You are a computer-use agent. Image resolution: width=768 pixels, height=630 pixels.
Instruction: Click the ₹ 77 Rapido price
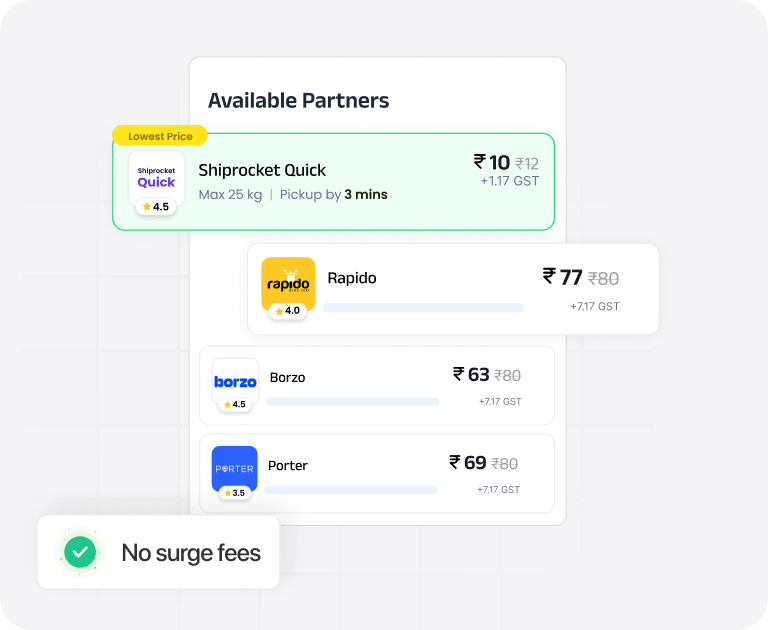pyautogui.click(x=562, y=277)
